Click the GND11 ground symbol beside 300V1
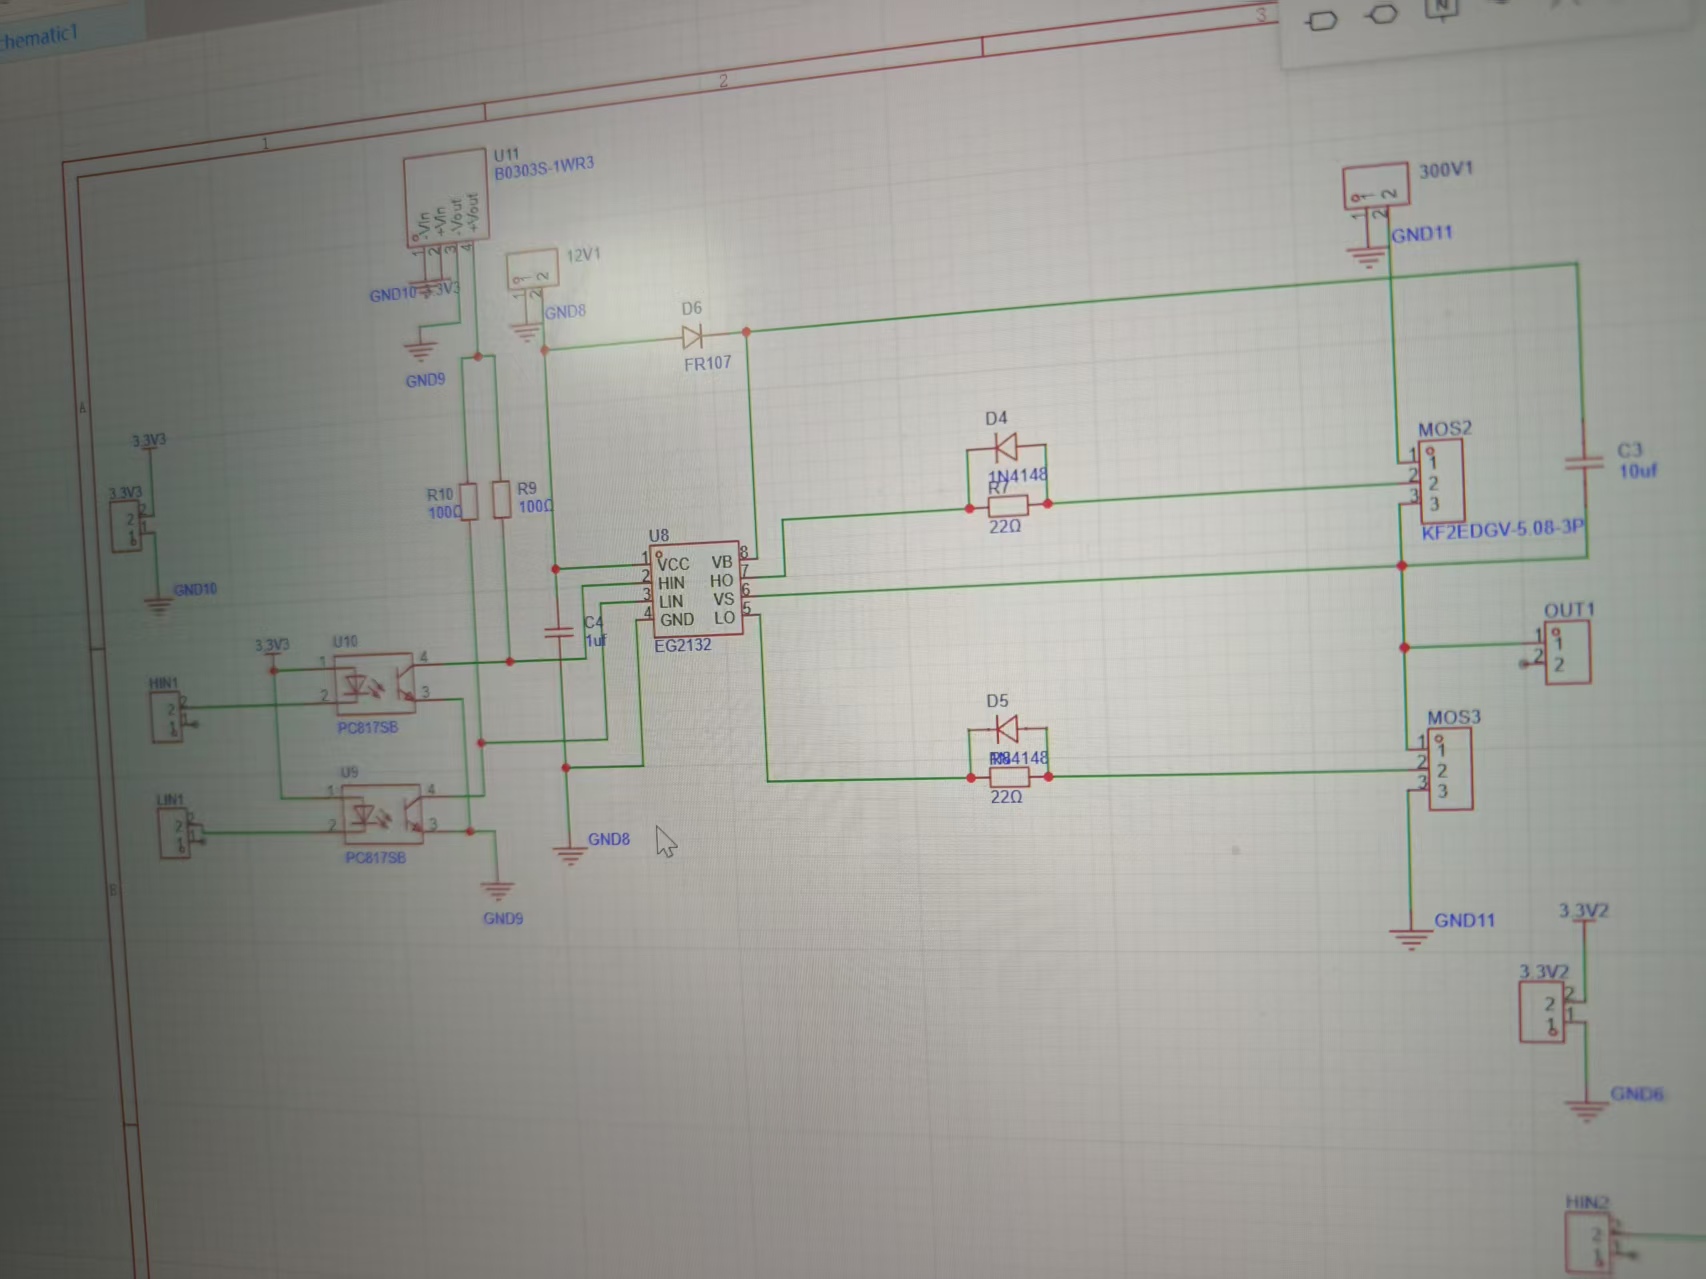This screenshot has height=1279, width=1706. pyautogui.click(x=1366, y=256)
